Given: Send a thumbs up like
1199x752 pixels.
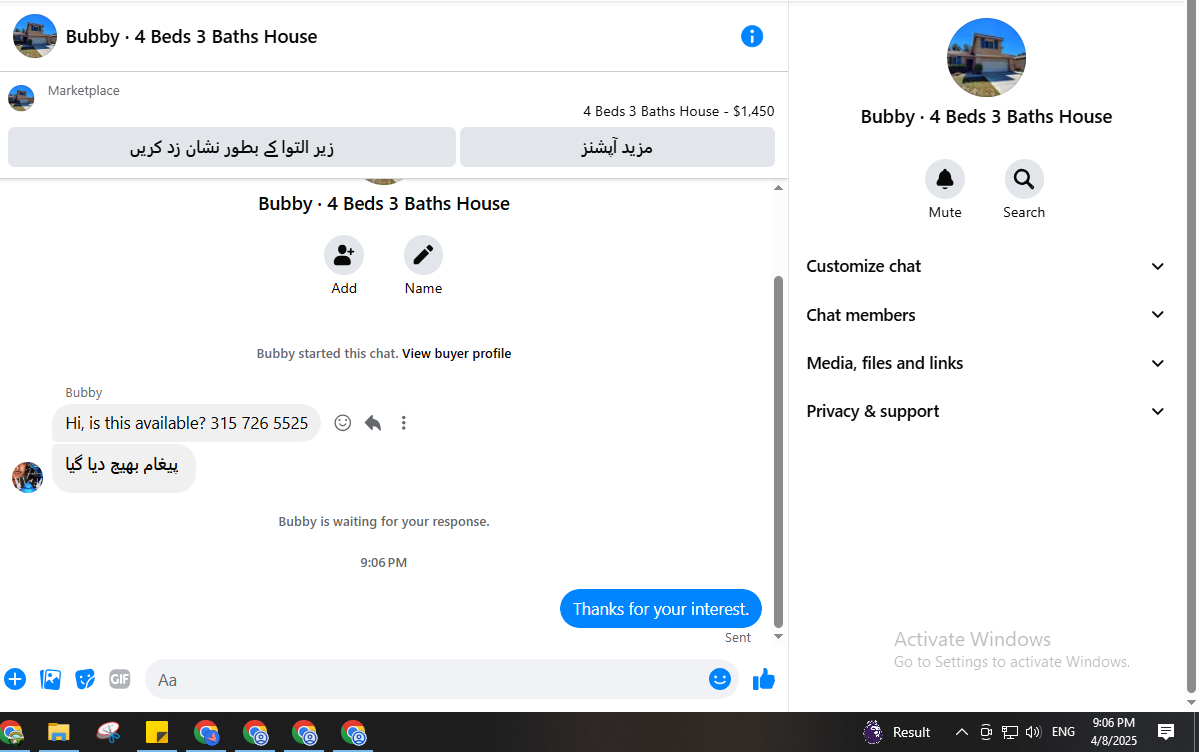Looking at the screenshot, I should pyautogui.click(x=763, y=679).
